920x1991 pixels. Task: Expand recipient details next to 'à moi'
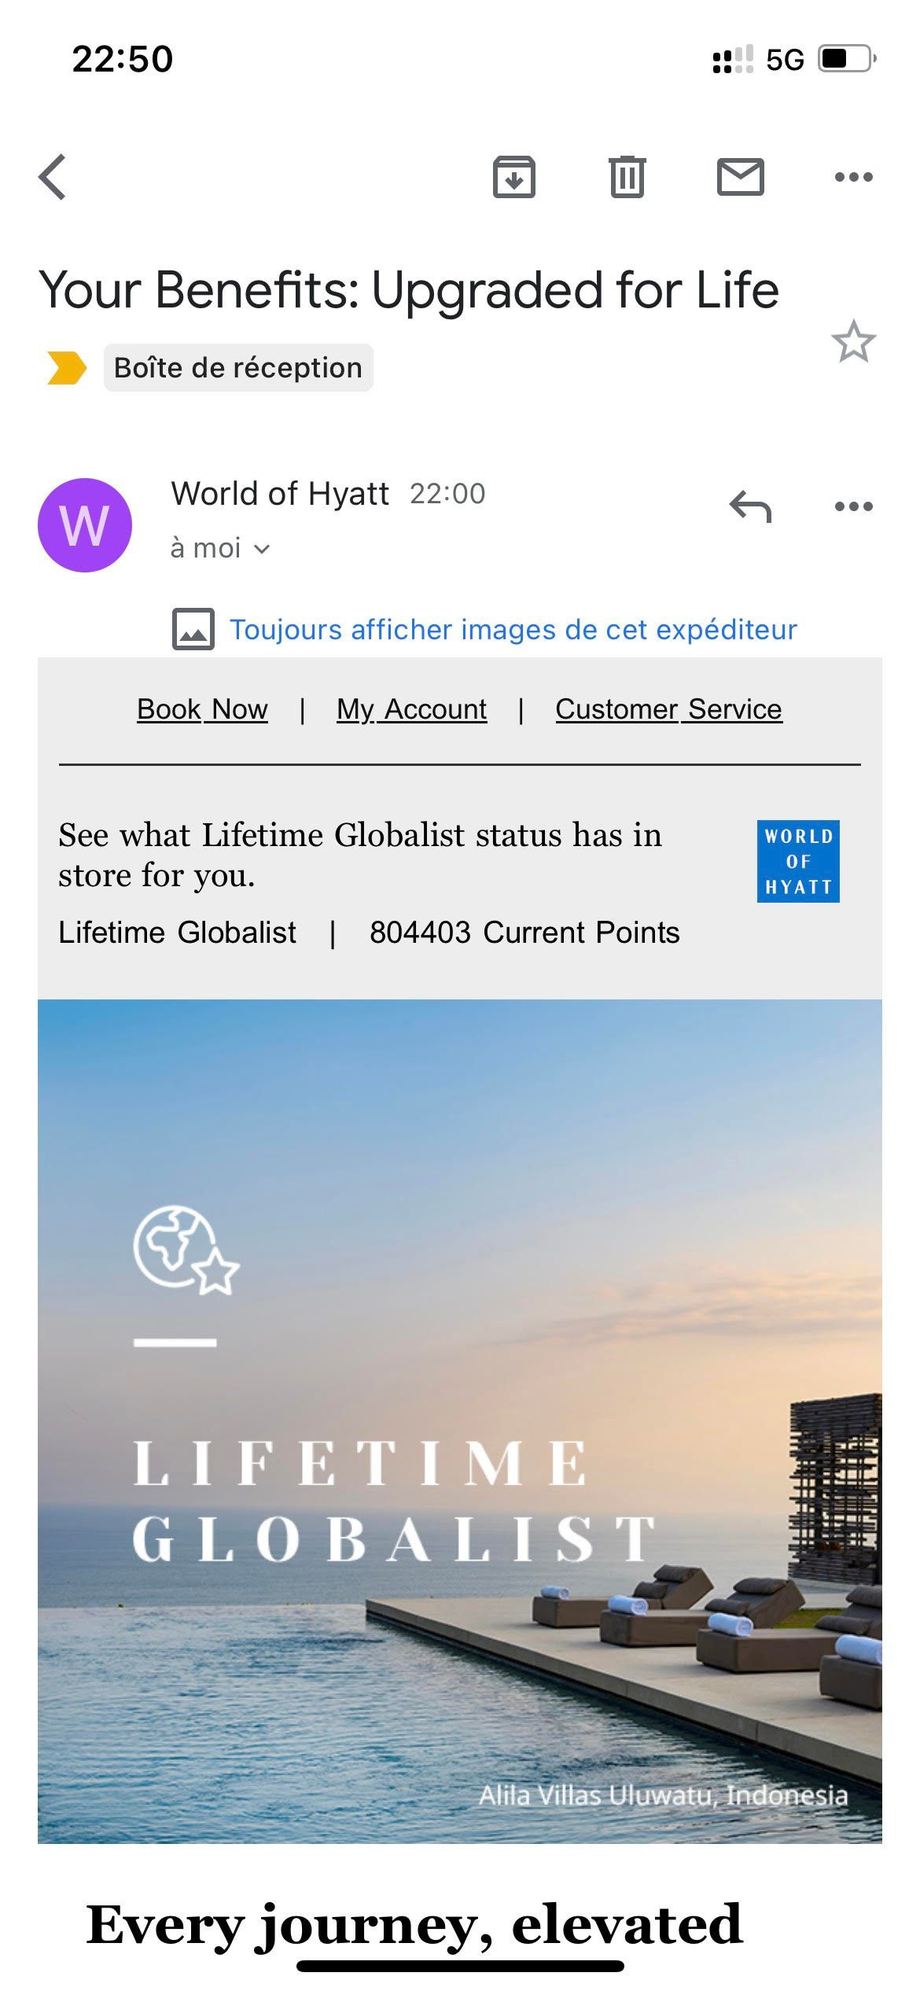click(262, 549)
